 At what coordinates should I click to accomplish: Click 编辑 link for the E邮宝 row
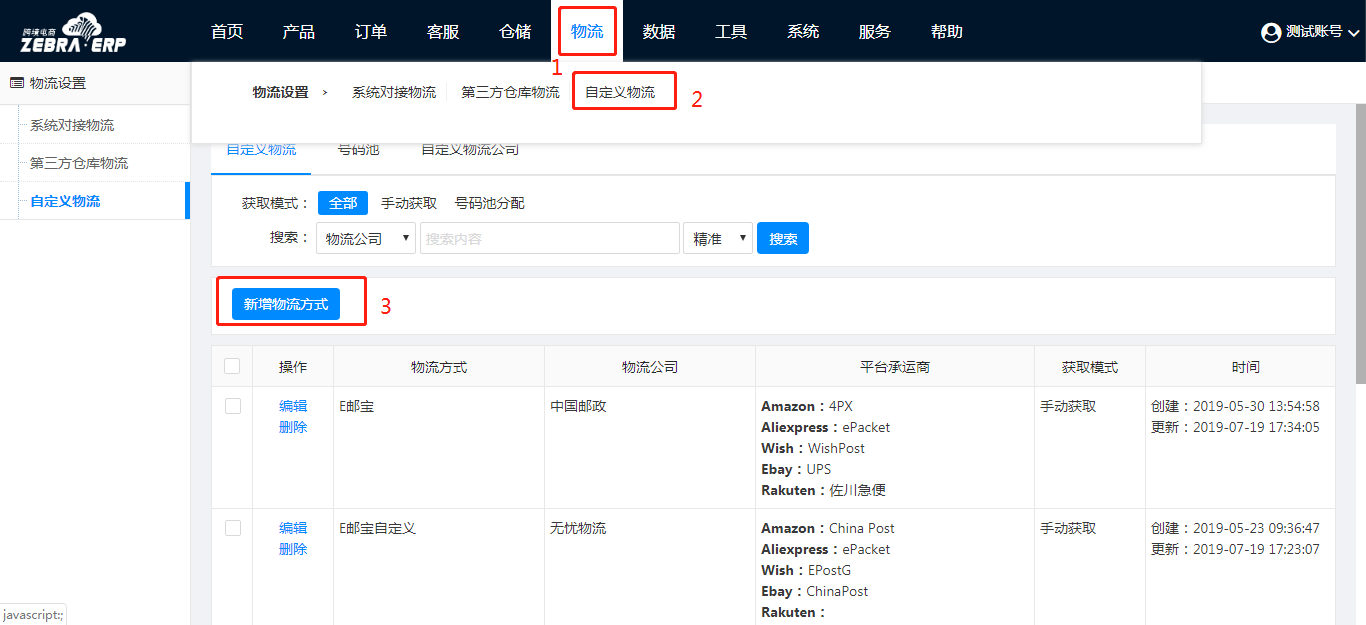(293, 406)
